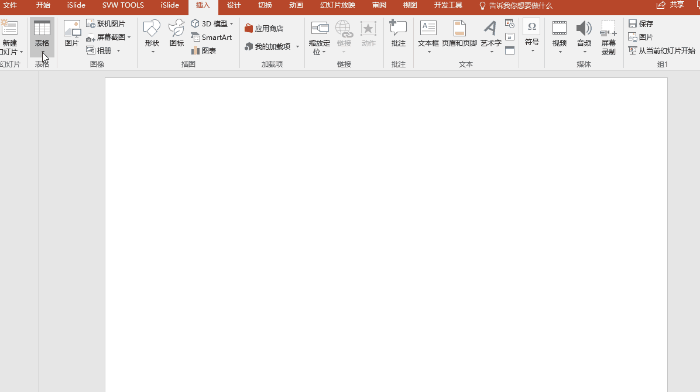Click the Link (链接) globe icon
700x392 pixels.
pyautogui.click(x=344, y=29)
